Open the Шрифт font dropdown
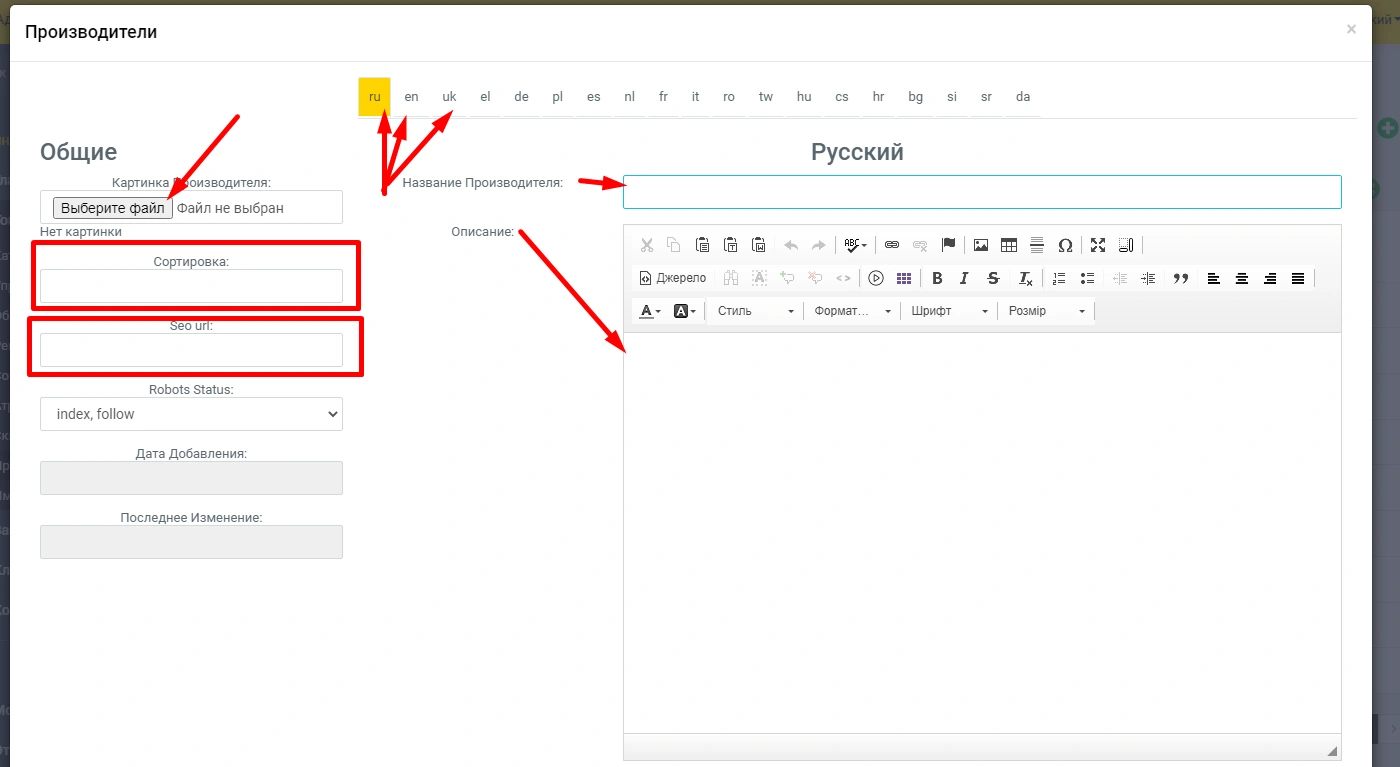Viewport: 1400px width, 767px height. [949, 311]
